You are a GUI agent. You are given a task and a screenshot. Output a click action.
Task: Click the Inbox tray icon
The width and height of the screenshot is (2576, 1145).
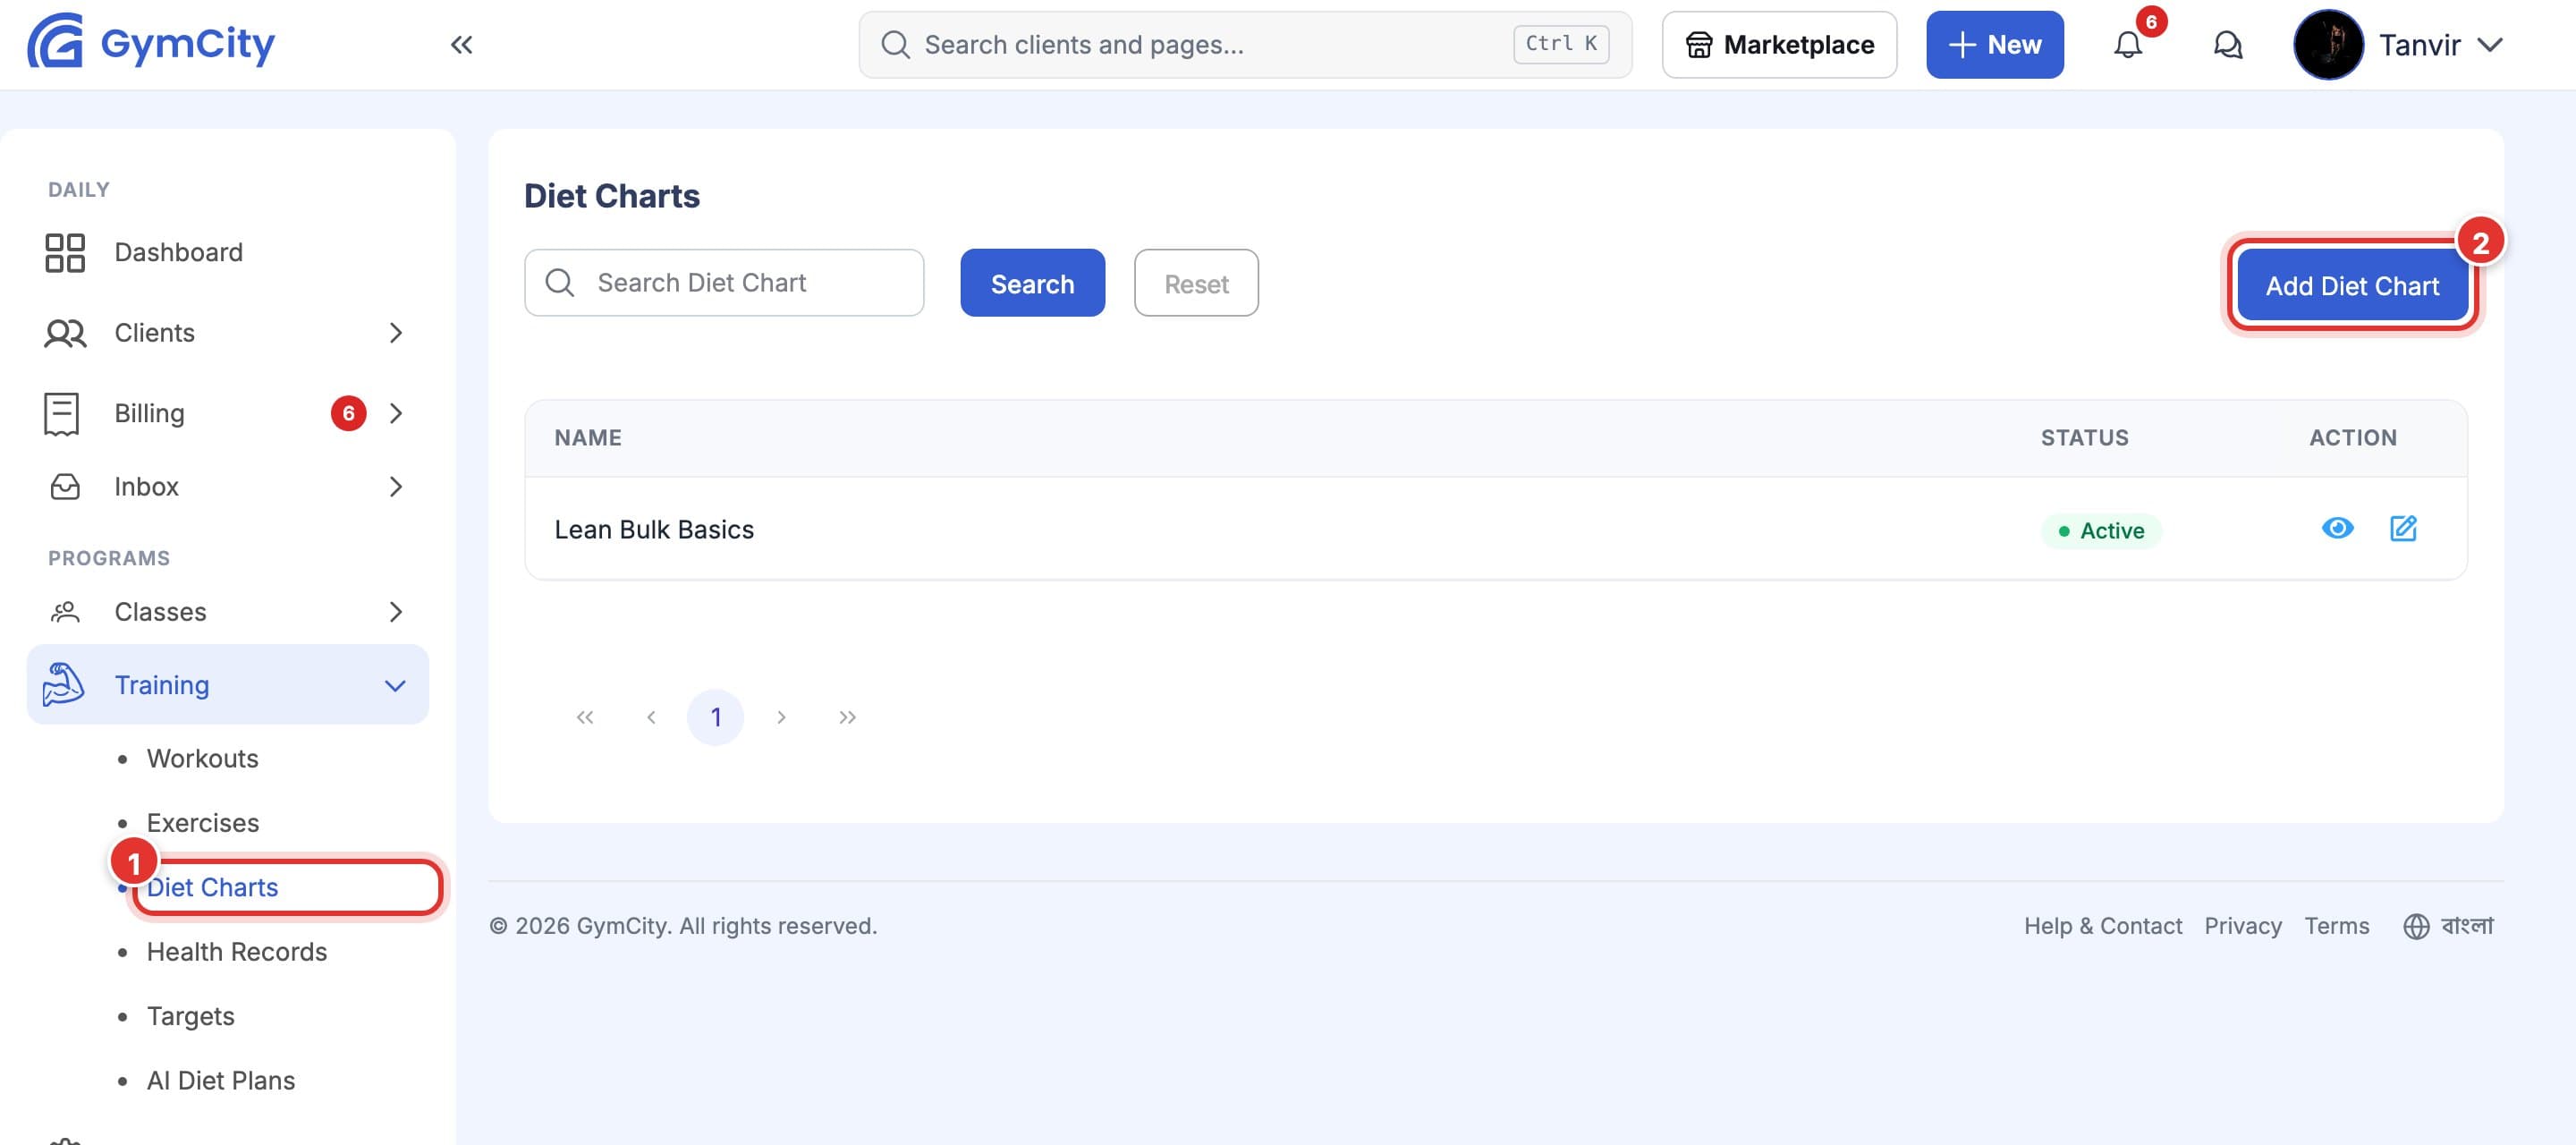coord(65,487)
